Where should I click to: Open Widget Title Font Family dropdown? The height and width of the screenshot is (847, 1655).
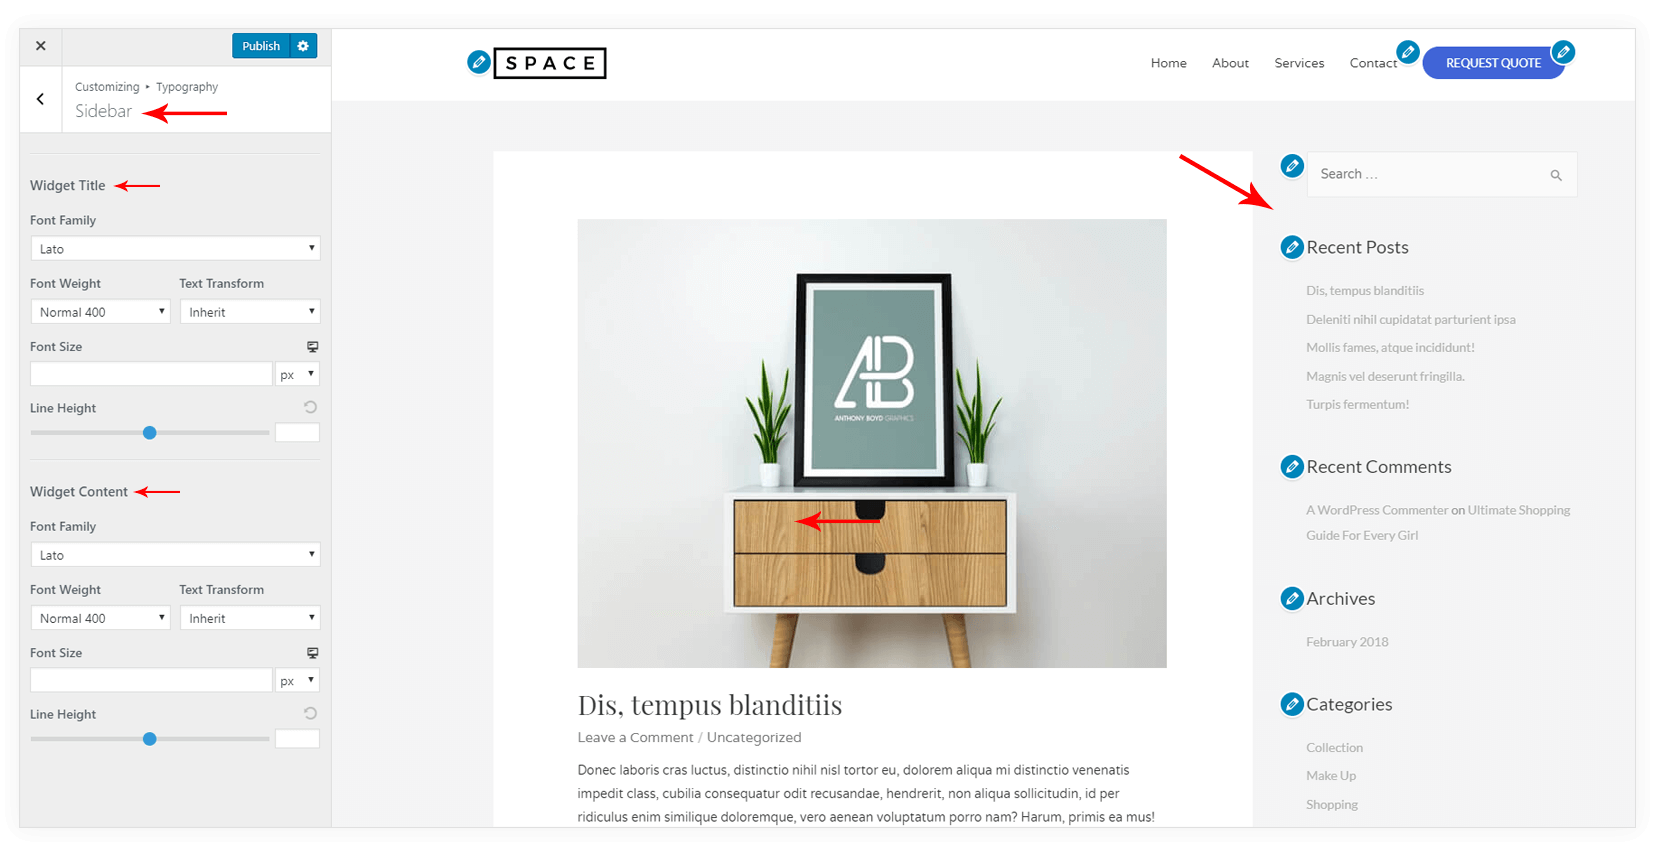point(175,248)
